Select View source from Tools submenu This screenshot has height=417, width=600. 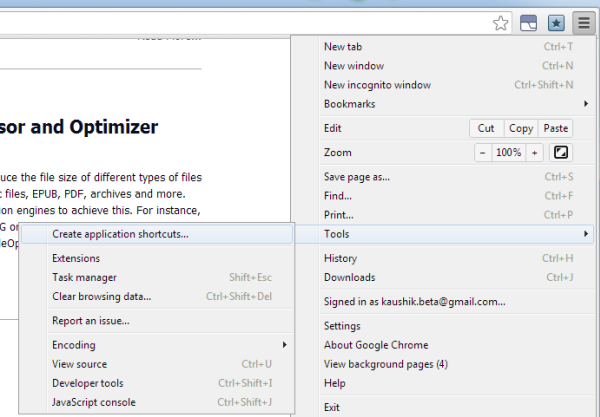157,364
